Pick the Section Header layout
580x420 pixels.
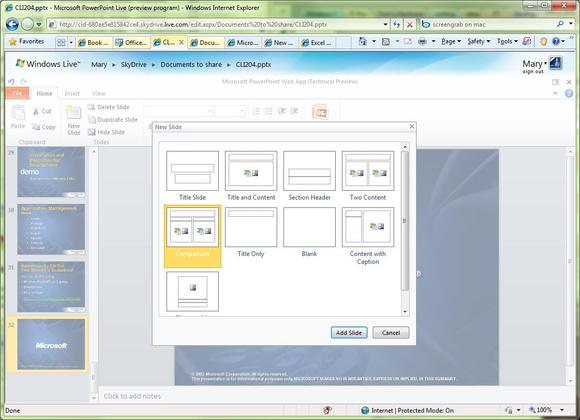(x=309, y=171)
